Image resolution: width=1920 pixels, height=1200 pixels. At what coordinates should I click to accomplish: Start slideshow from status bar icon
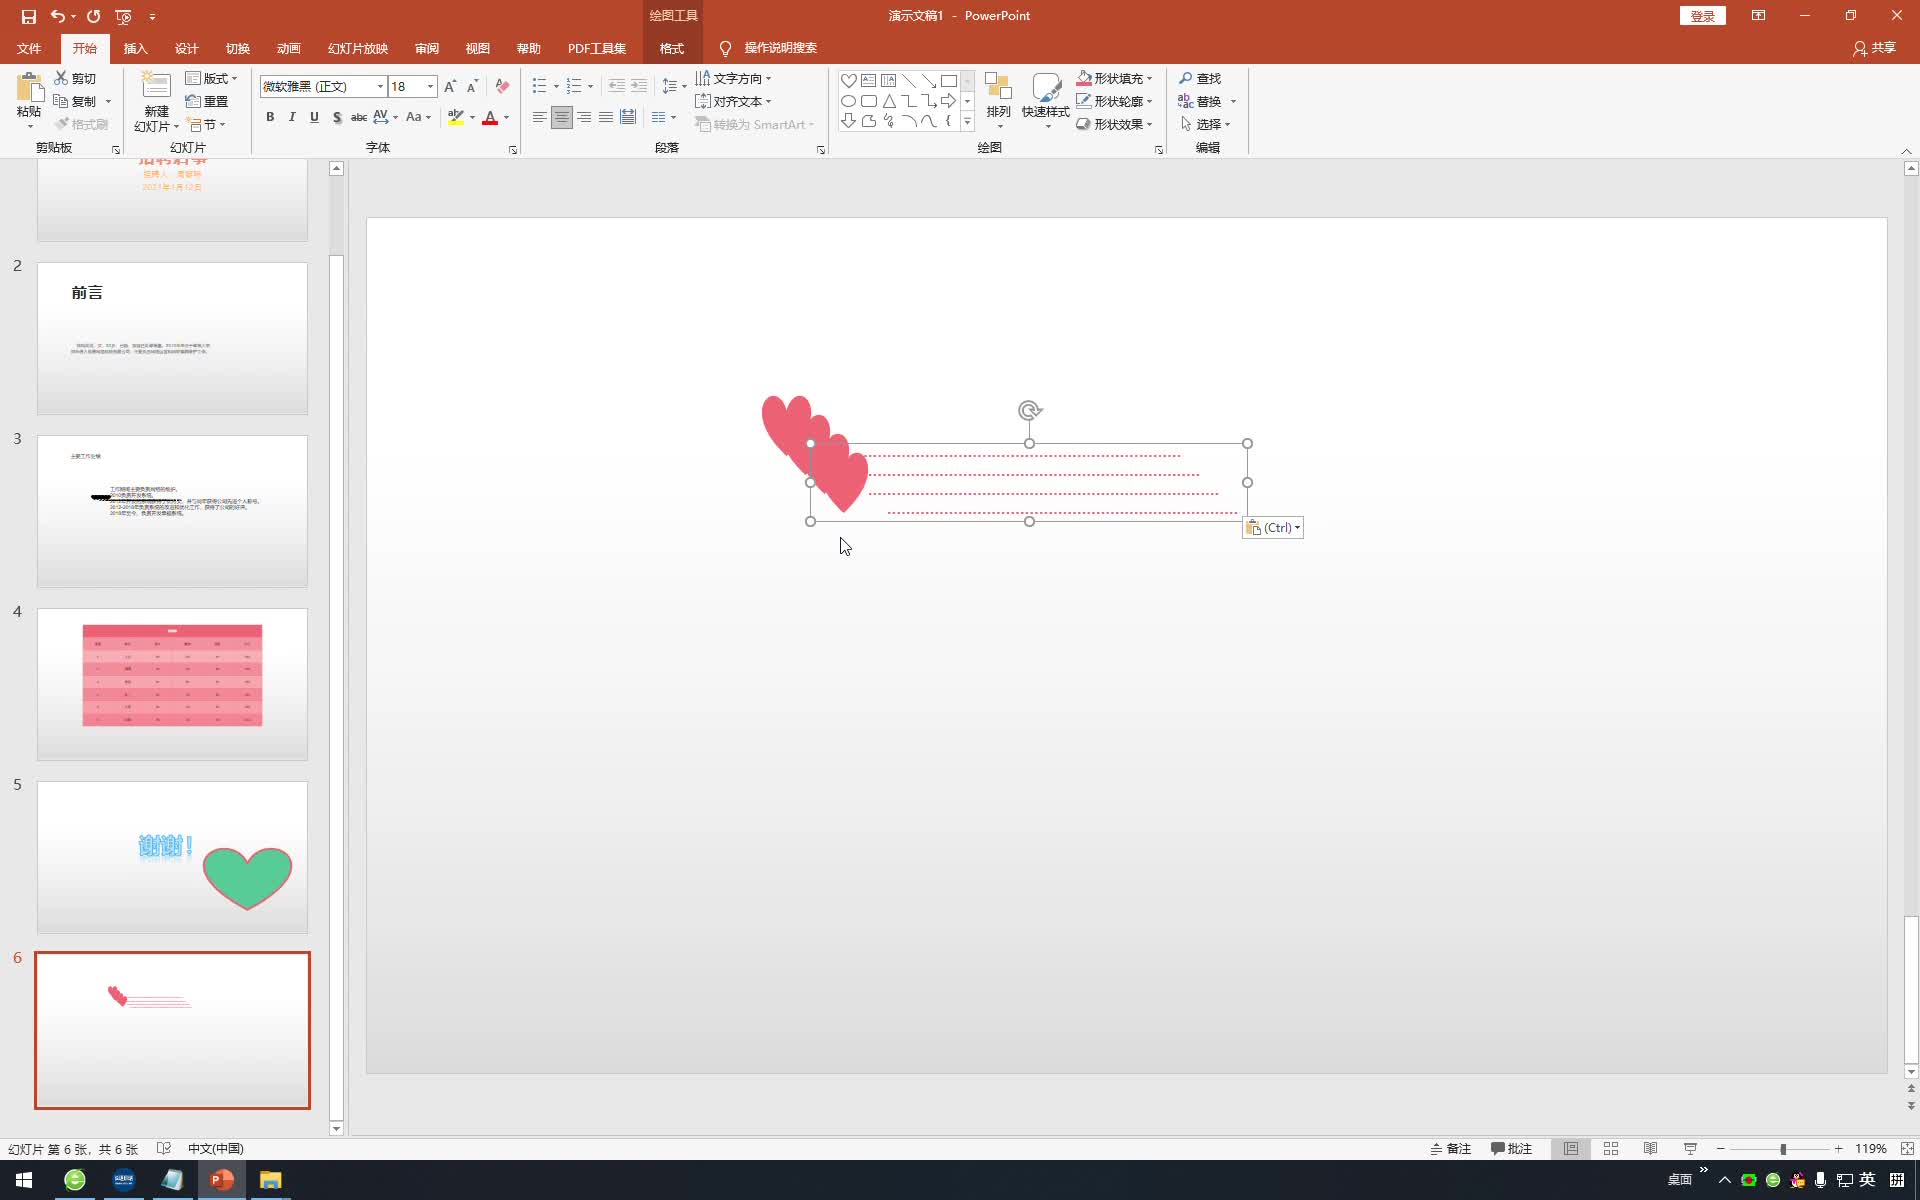pyautogui.click(x=1691, y=1149)
